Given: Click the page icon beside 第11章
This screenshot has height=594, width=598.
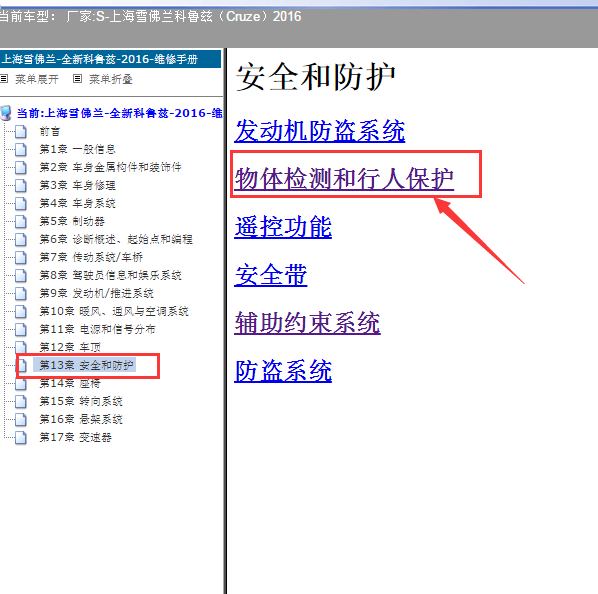Looking at the screenshot, I should (x=21, y=329).
